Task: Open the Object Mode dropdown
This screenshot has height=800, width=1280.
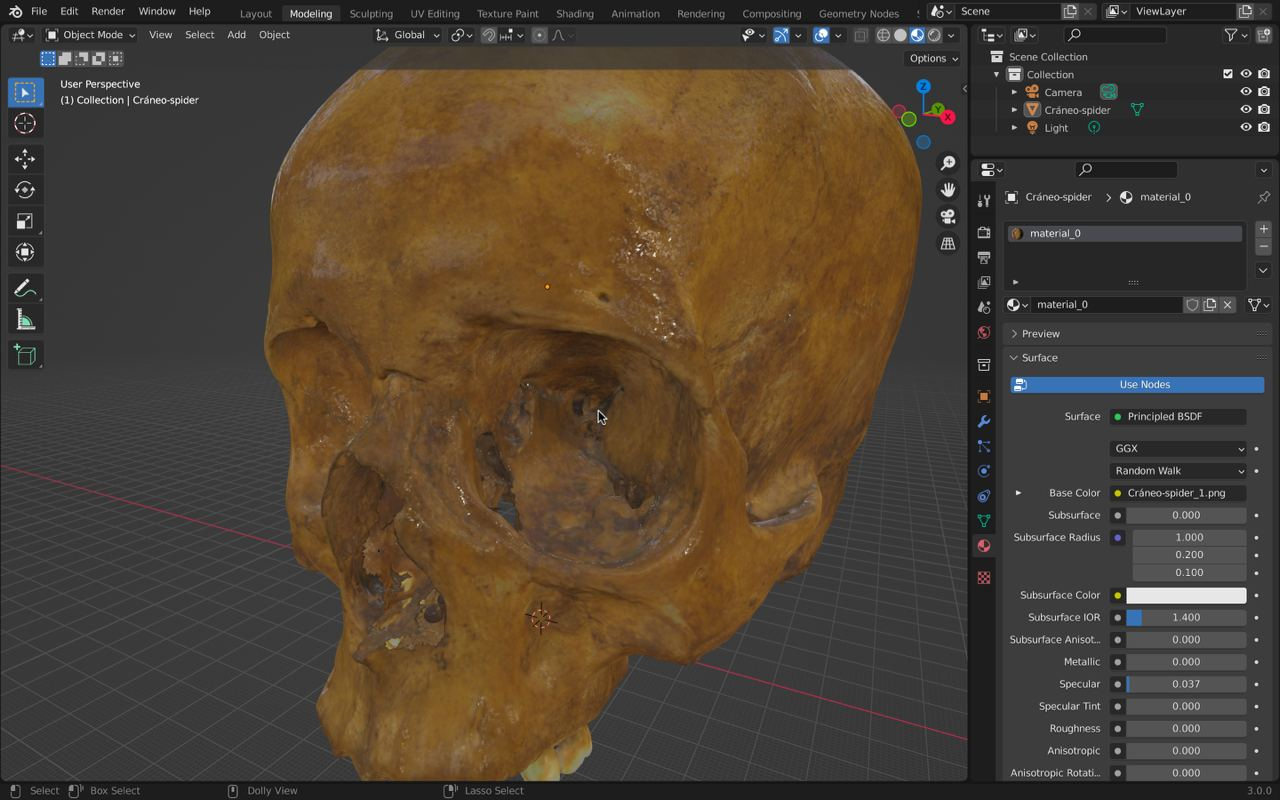Action: click(x=91, y=35)
